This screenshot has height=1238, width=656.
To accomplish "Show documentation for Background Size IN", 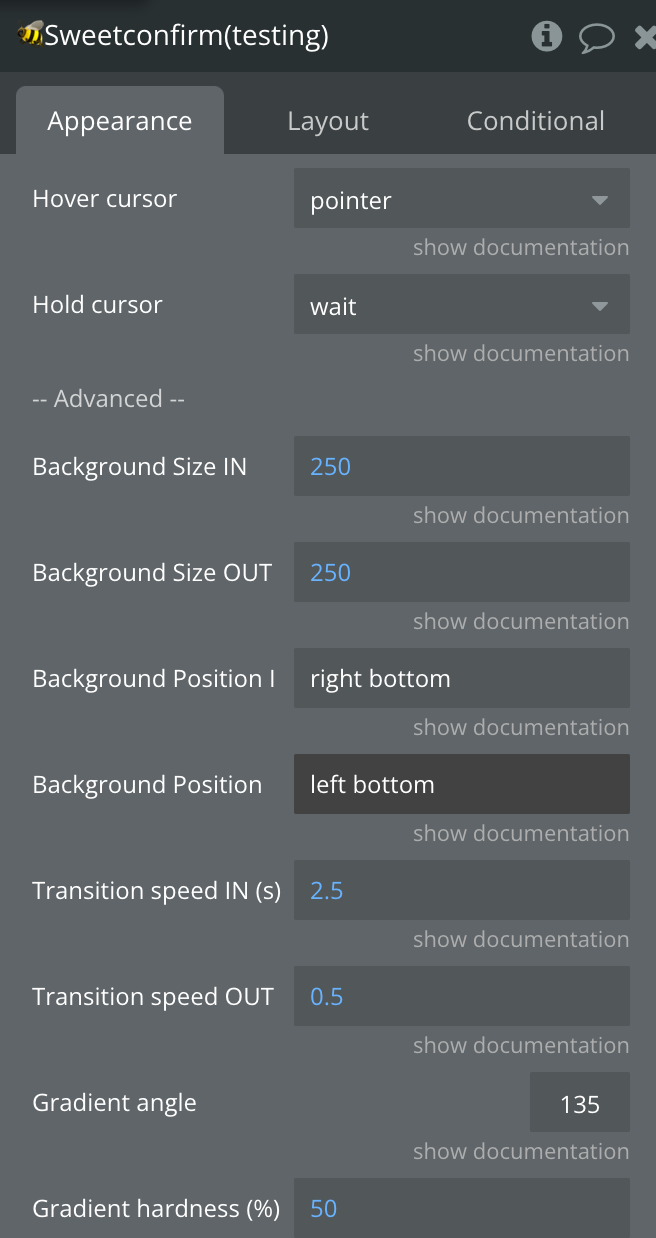I will [x=521, y=515].
